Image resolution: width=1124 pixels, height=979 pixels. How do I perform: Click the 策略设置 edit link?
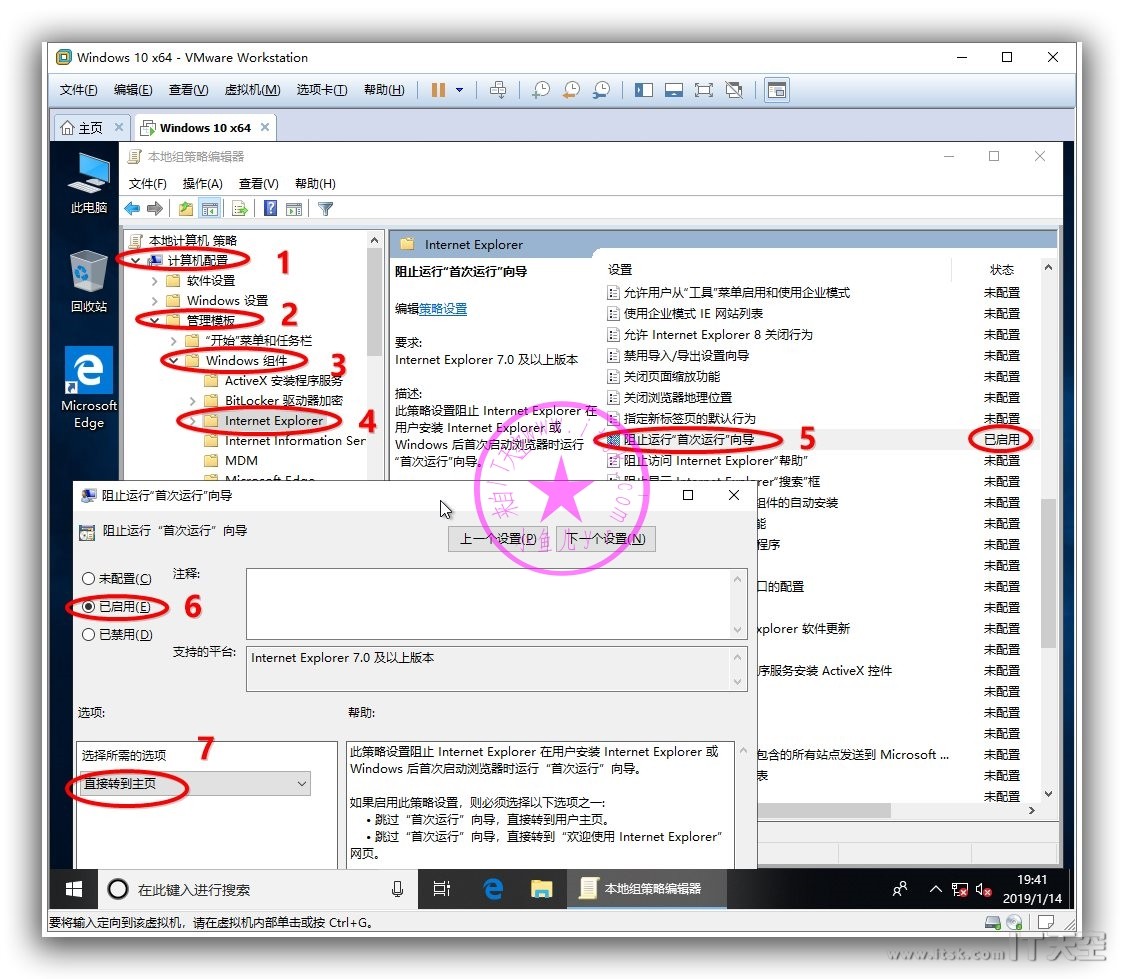pos(443,309)
